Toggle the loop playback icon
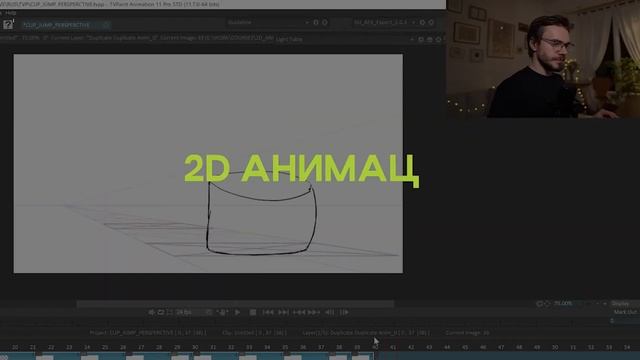The image size is (640, 360). [161, 312]
